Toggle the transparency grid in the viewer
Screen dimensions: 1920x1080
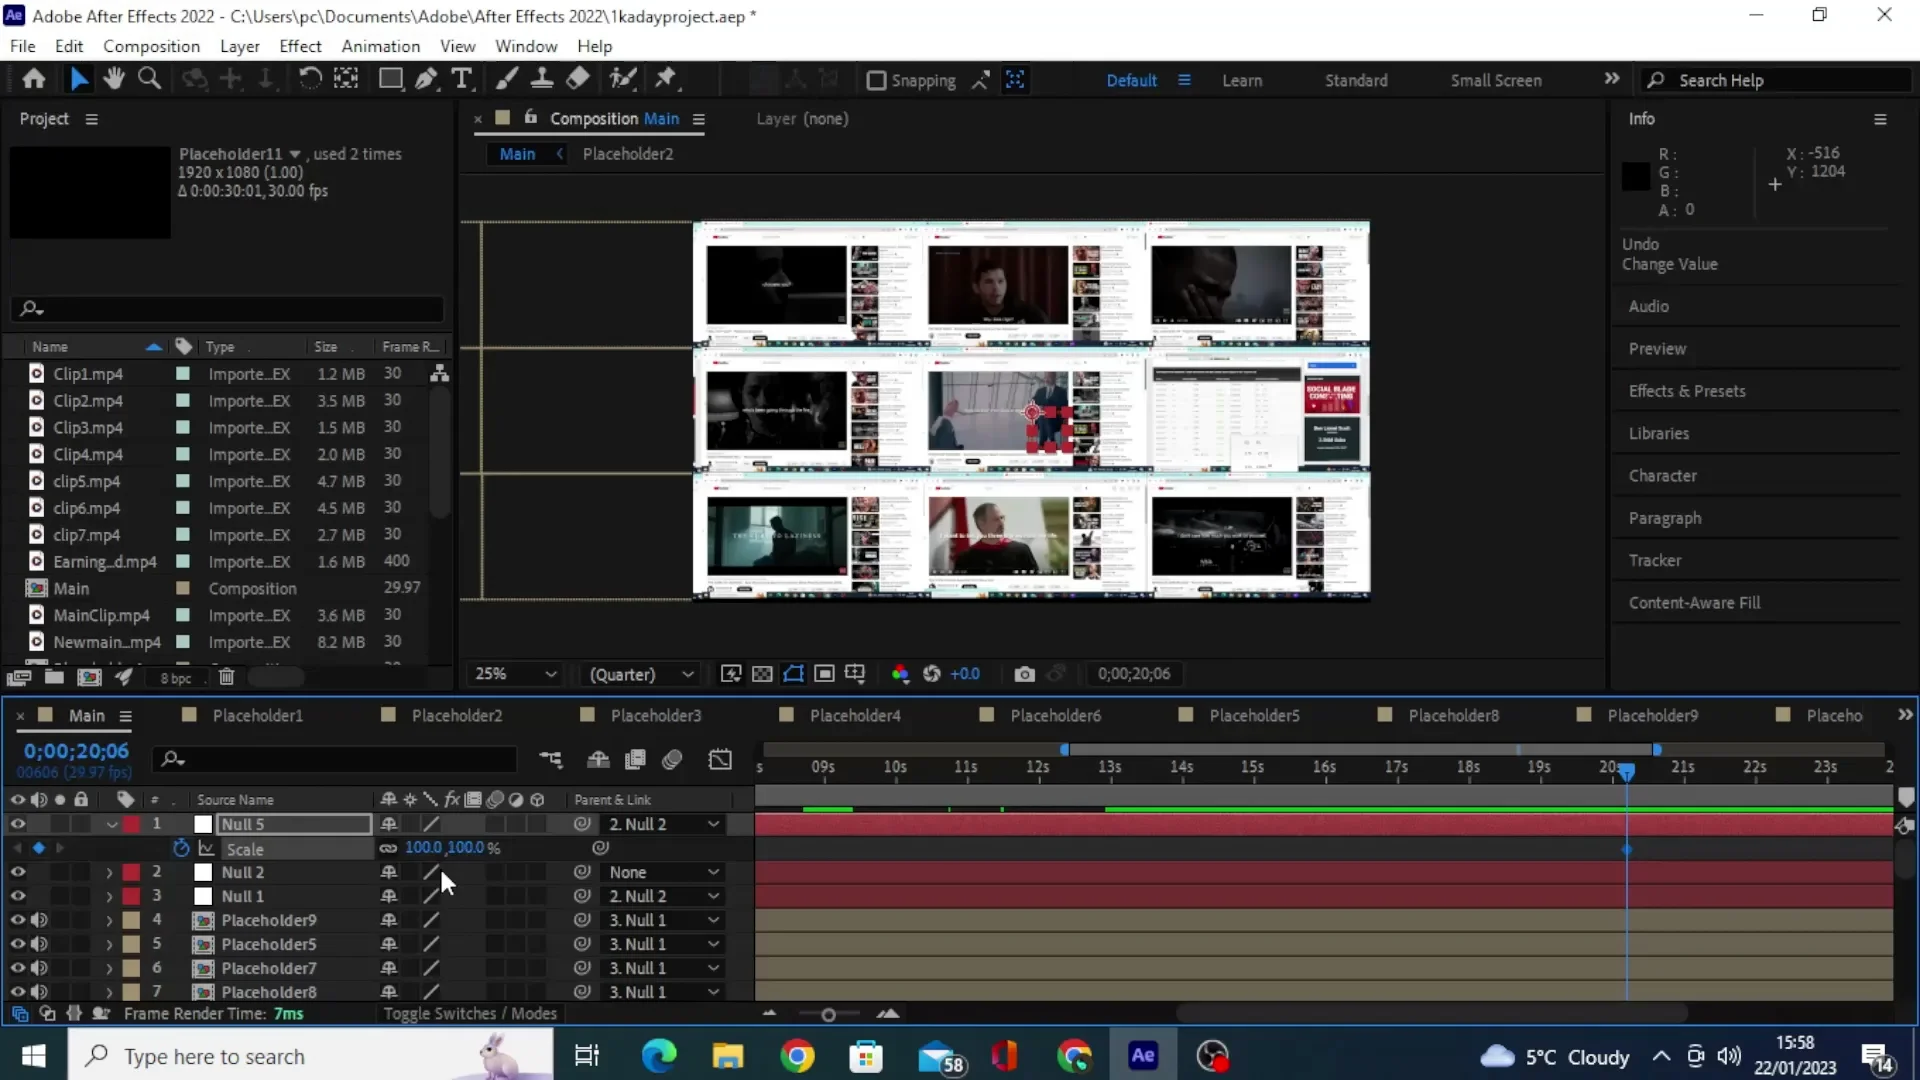pos(762,674)
